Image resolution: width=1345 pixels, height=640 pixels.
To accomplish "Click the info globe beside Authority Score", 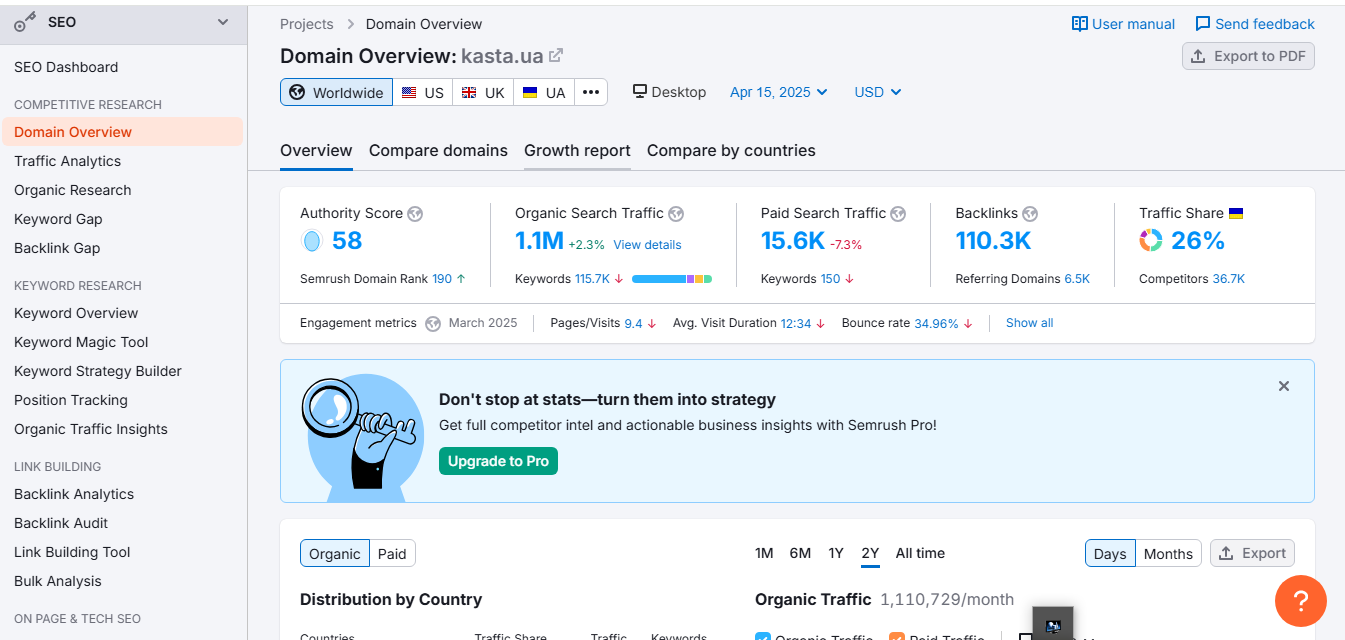I will [x=415, y=213].
